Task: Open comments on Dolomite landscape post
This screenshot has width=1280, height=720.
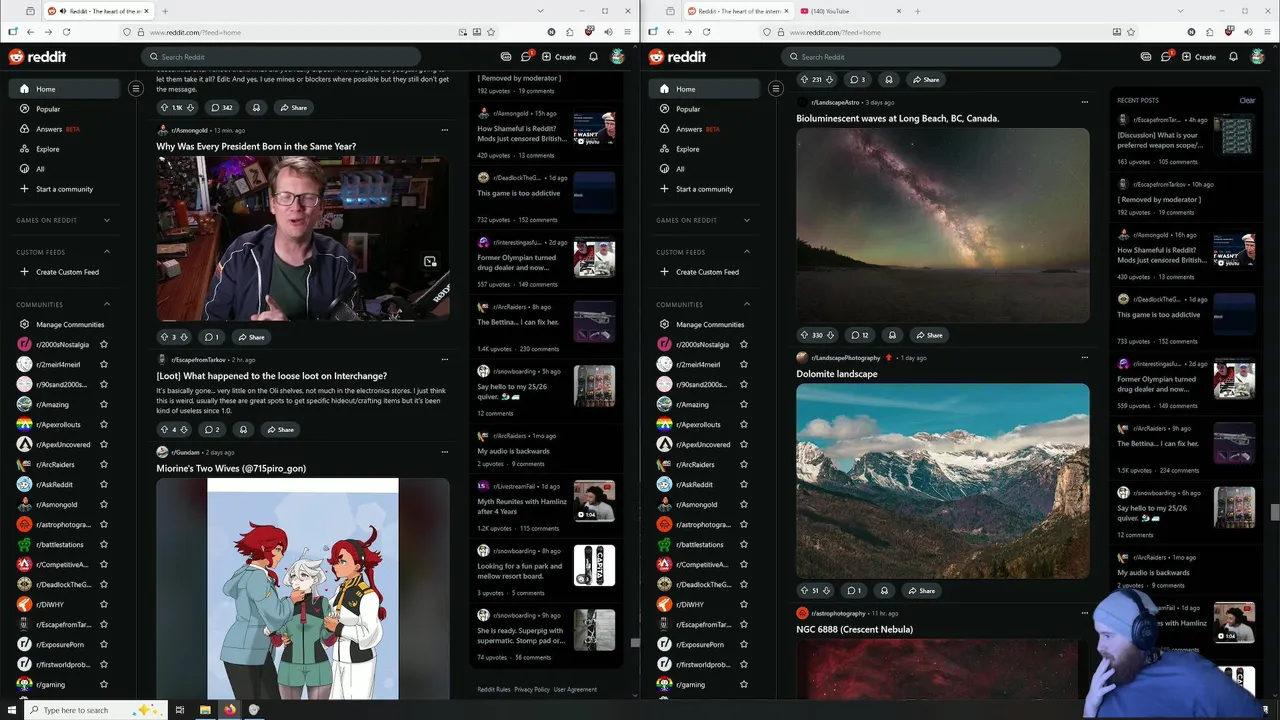Action: click(853, 591)
